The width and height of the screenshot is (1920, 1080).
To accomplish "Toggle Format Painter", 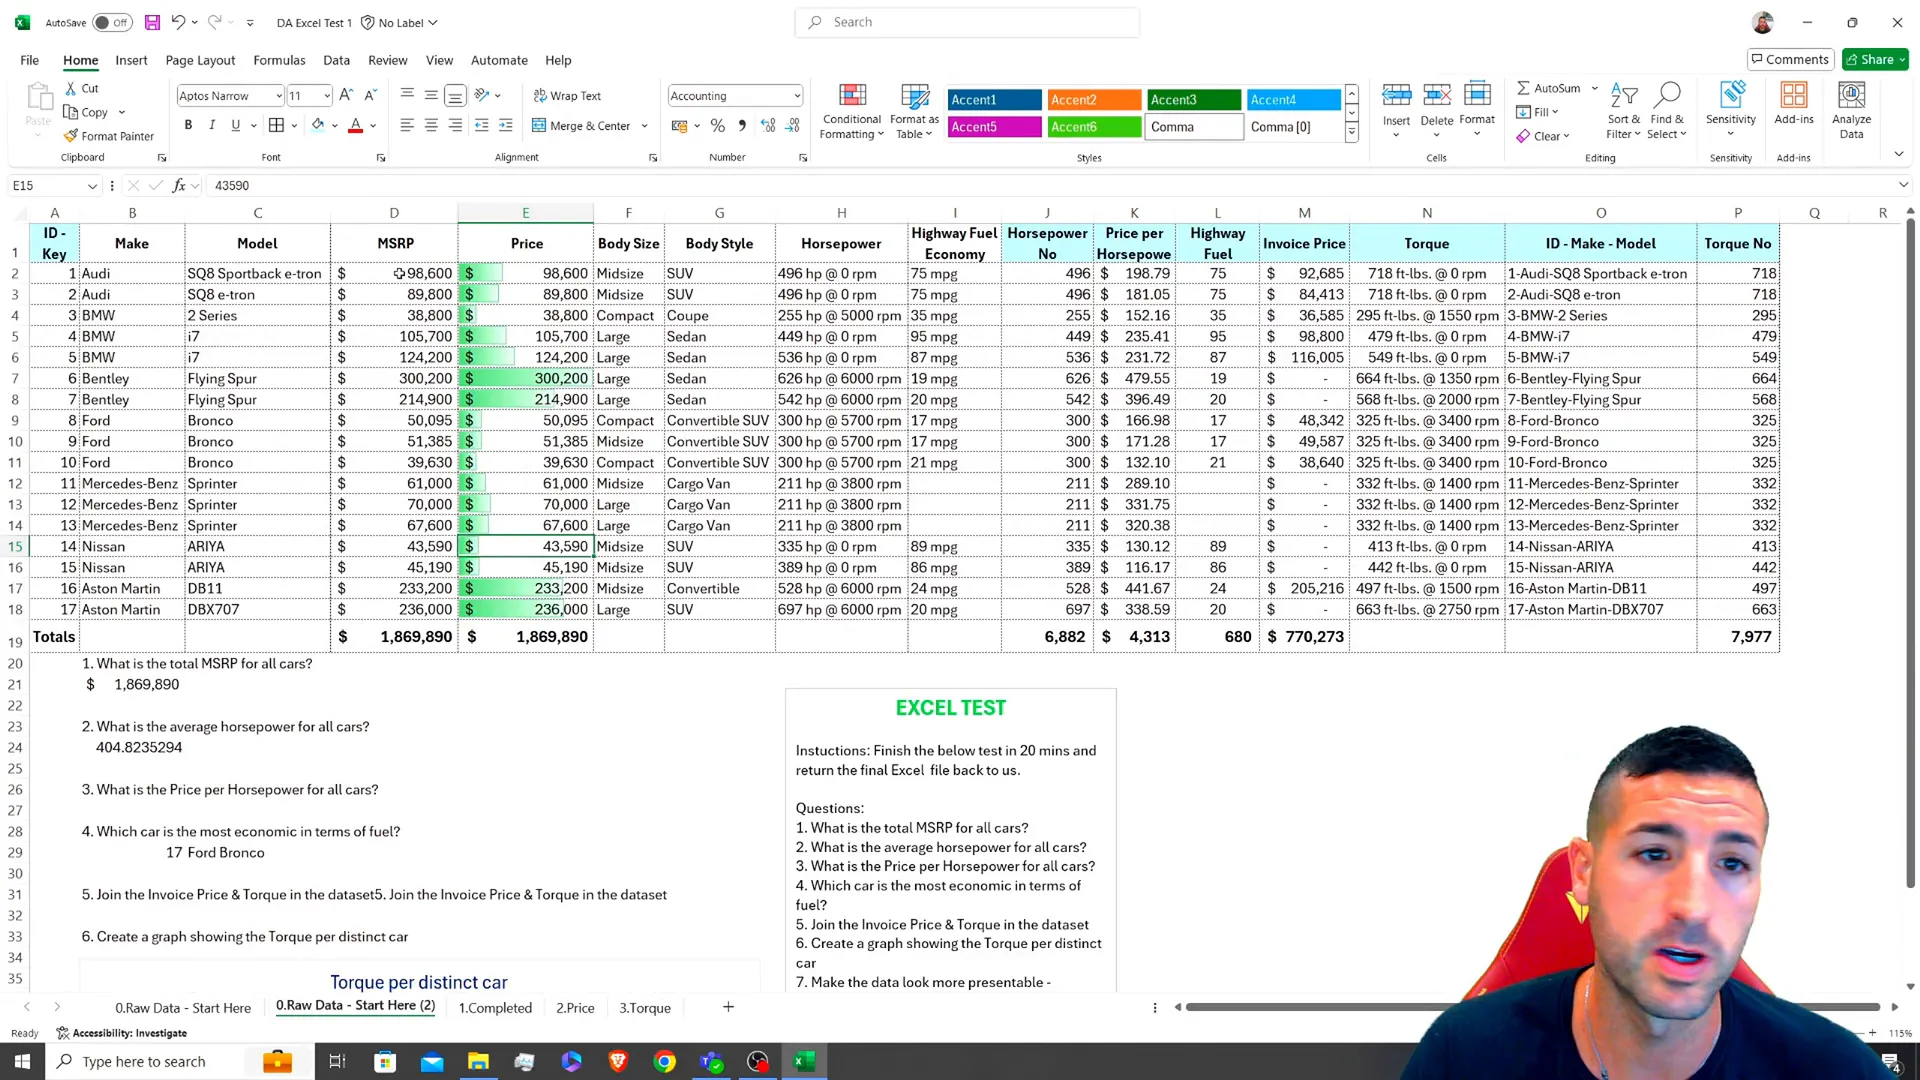I will point(108,136).
